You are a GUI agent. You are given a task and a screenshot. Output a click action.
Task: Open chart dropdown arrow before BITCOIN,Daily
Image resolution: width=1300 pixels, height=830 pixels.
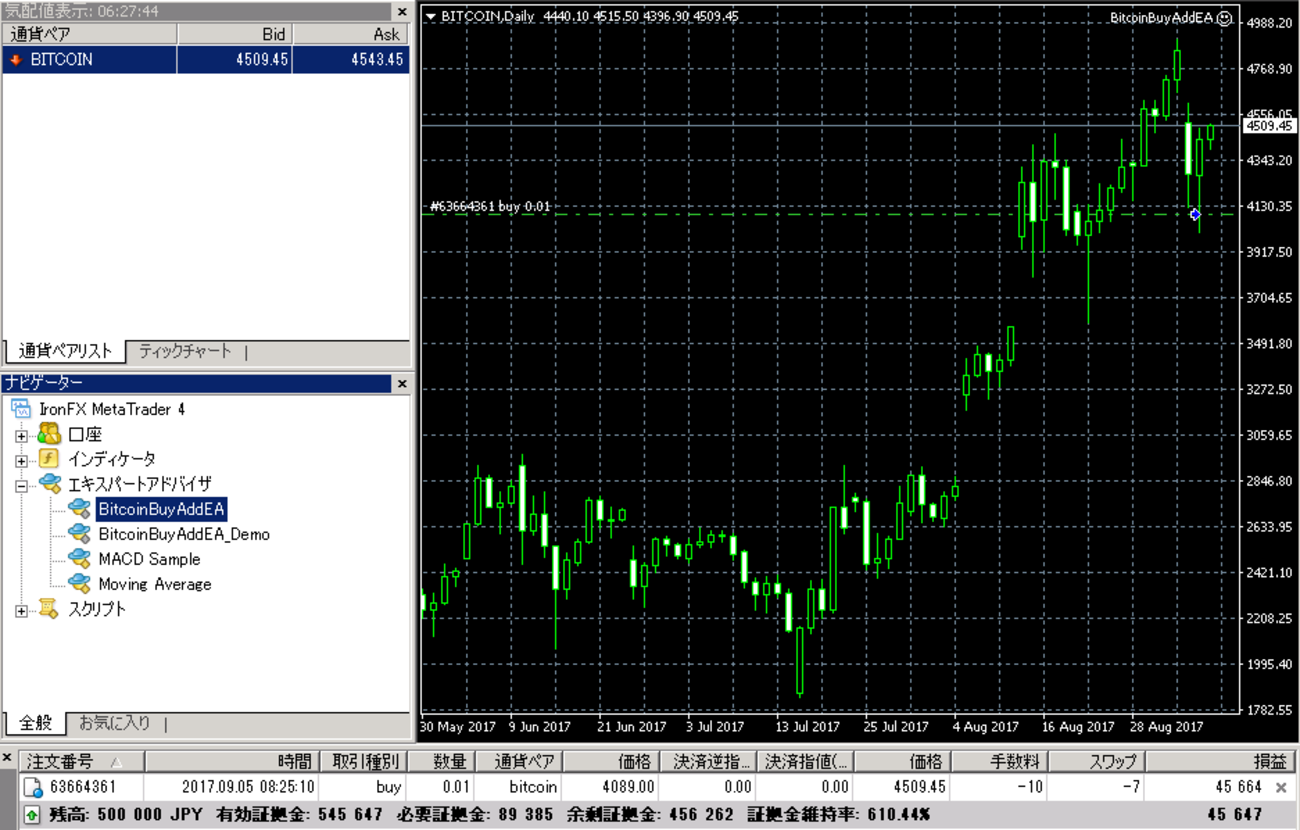point(430,16)
